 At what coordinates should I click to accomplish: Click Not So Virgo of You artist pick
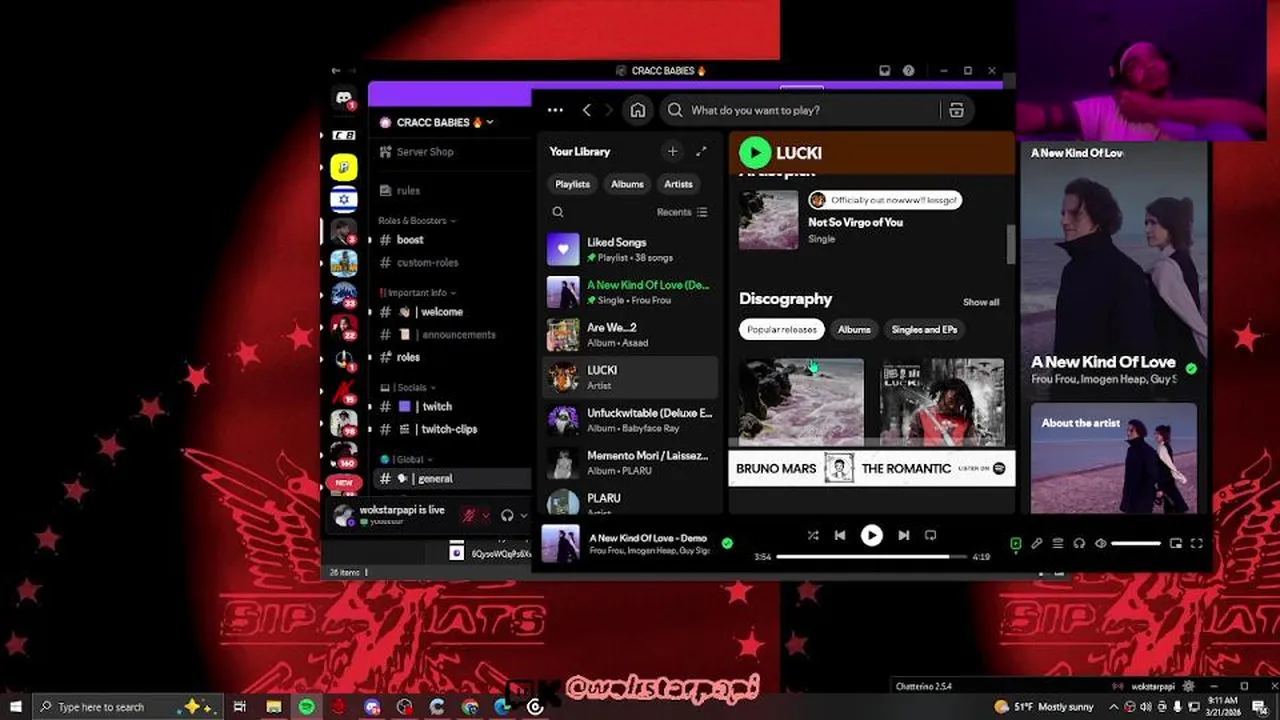[x=855, y=222]
